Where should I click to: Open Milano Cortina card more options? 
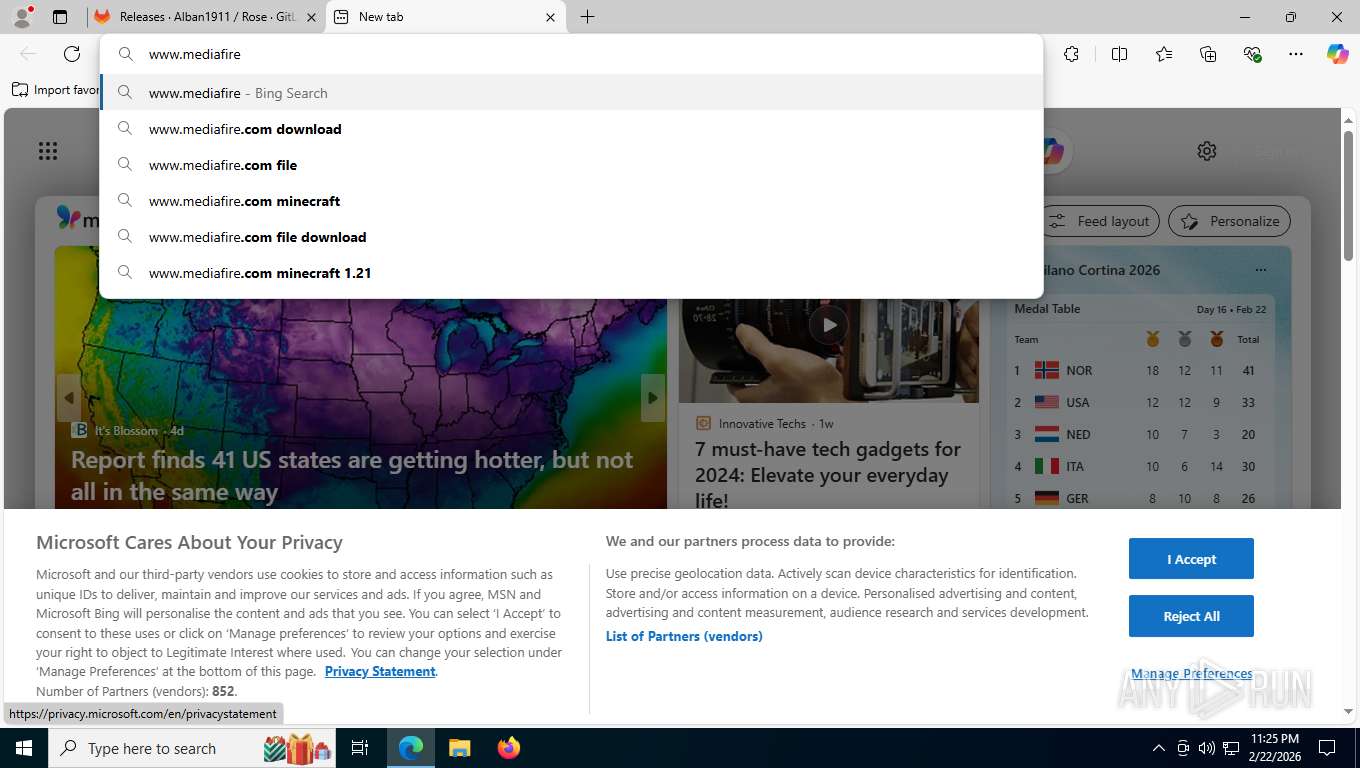coord(1260,270)
